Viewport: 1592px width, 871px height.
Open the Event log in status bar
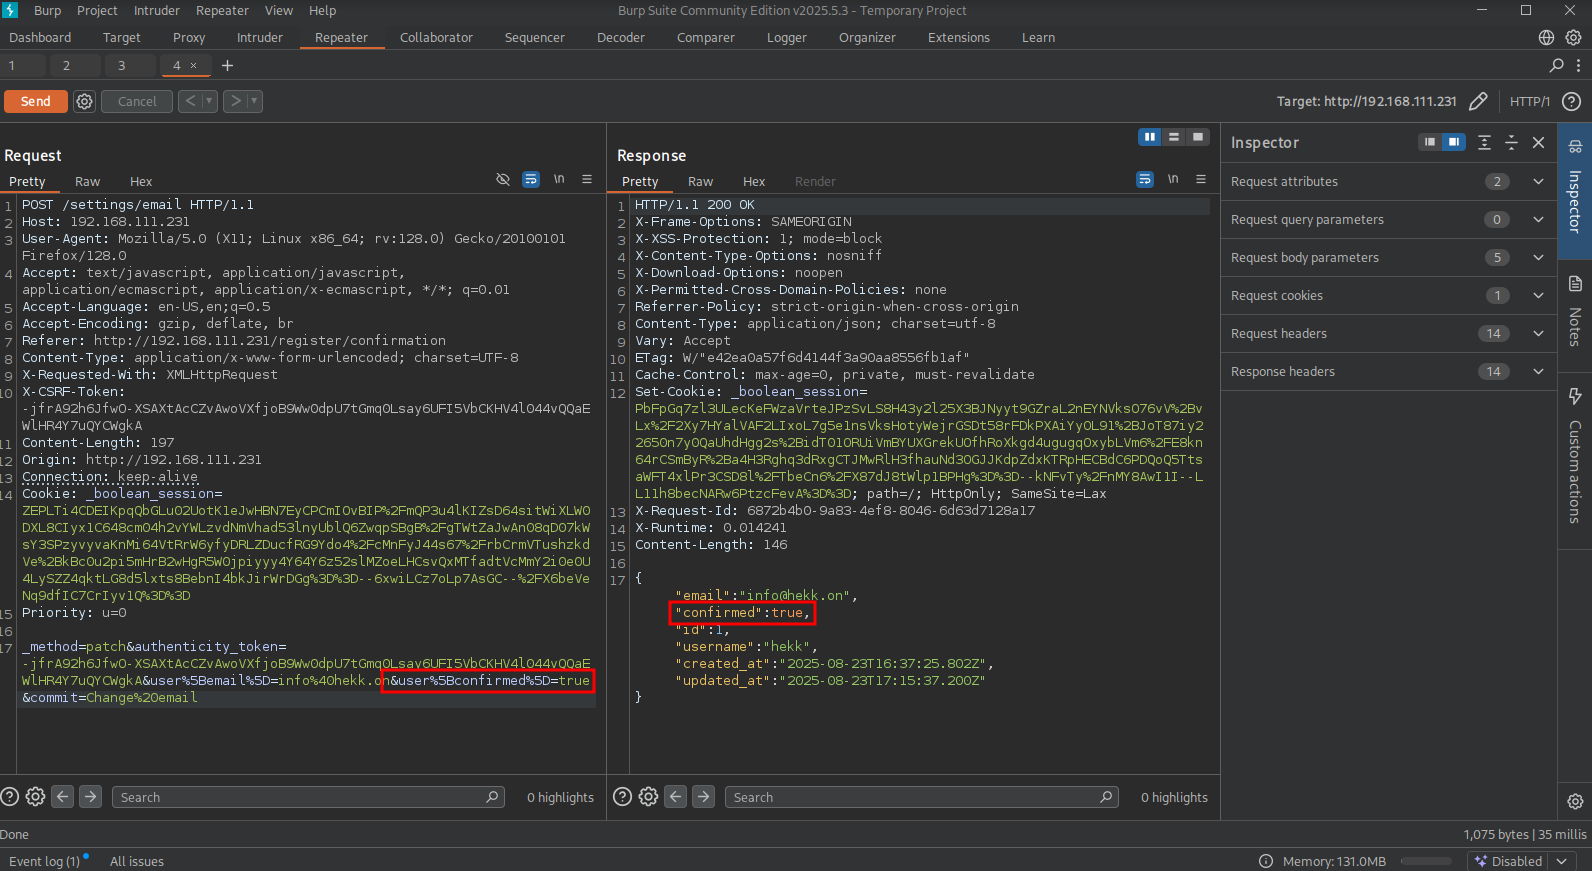(44, 861)
